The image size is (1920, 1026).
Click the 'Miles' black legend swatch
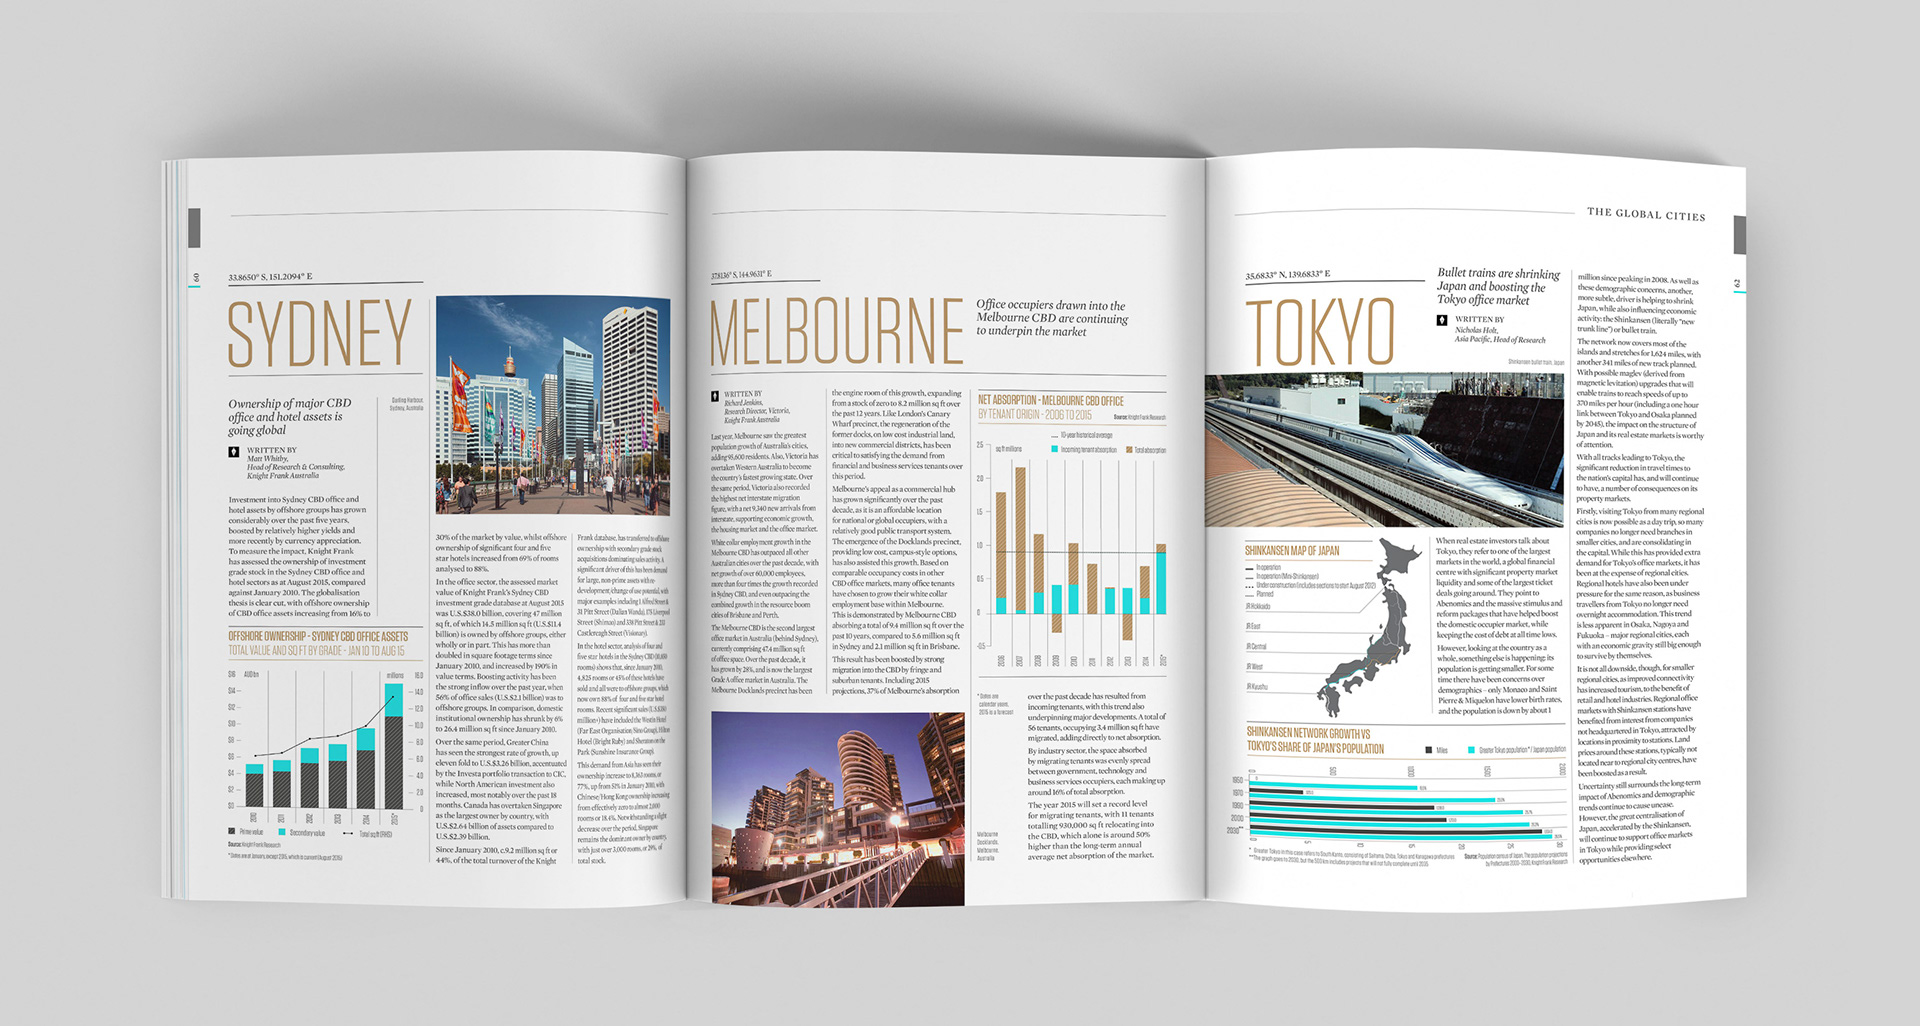coord(1429,750)
